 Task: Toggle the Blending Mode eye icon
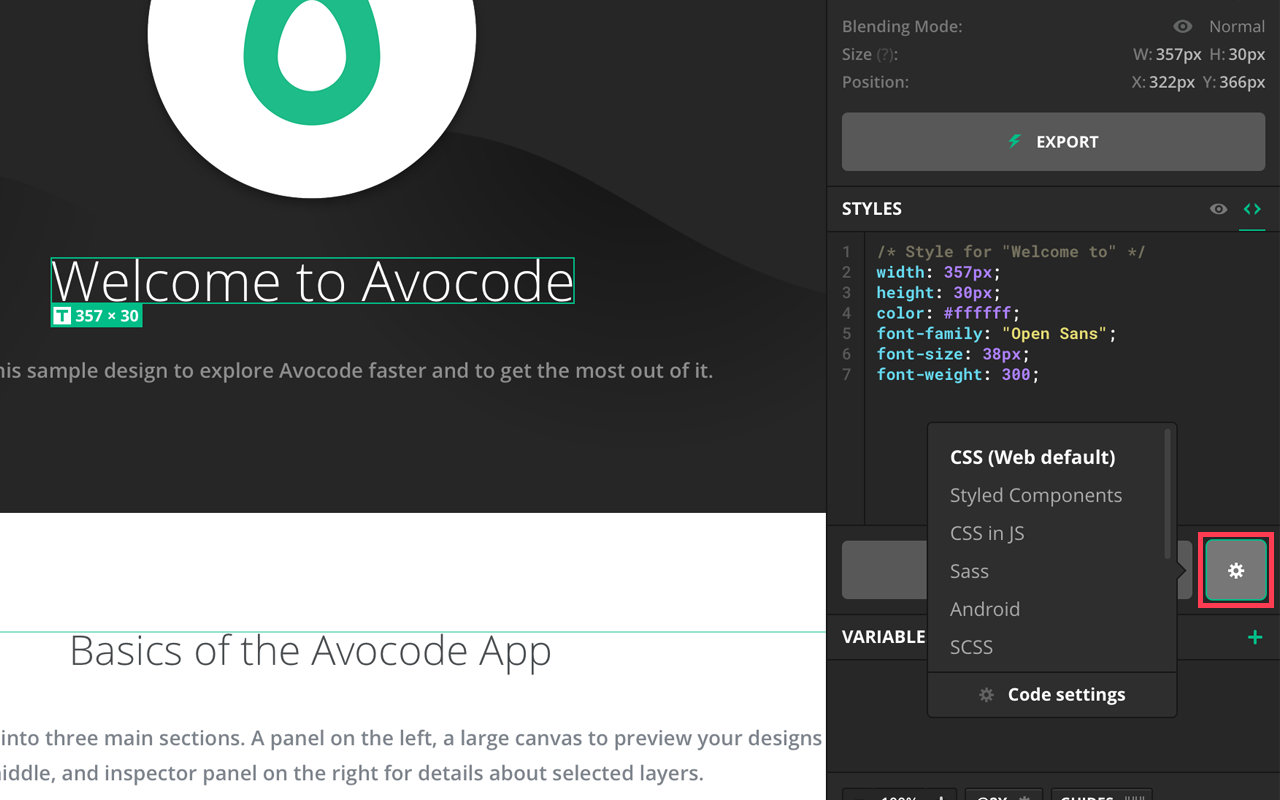(1183, 27)
